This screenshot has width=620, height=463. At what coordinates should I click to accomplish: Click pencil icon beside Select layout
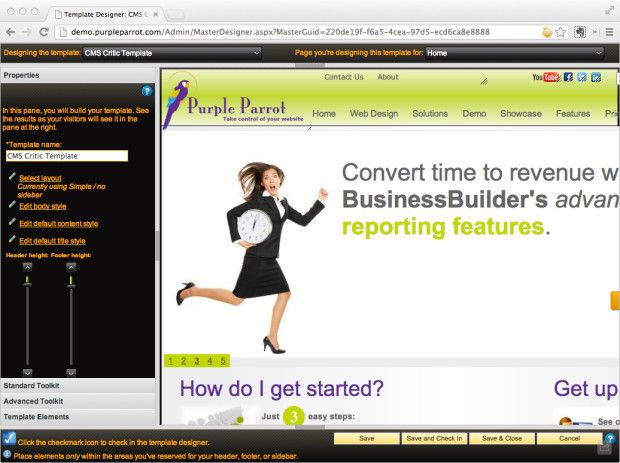[12, 176]
